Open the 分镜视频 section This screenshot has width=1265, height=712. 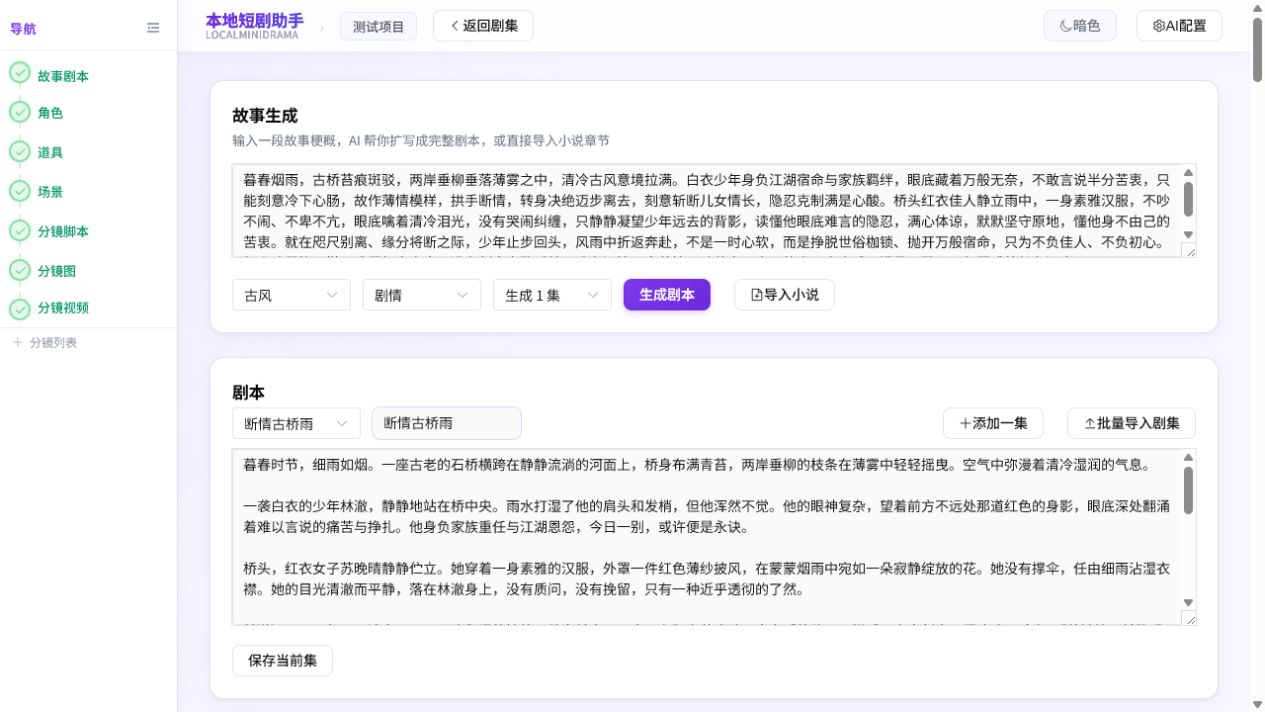point(63,307)
